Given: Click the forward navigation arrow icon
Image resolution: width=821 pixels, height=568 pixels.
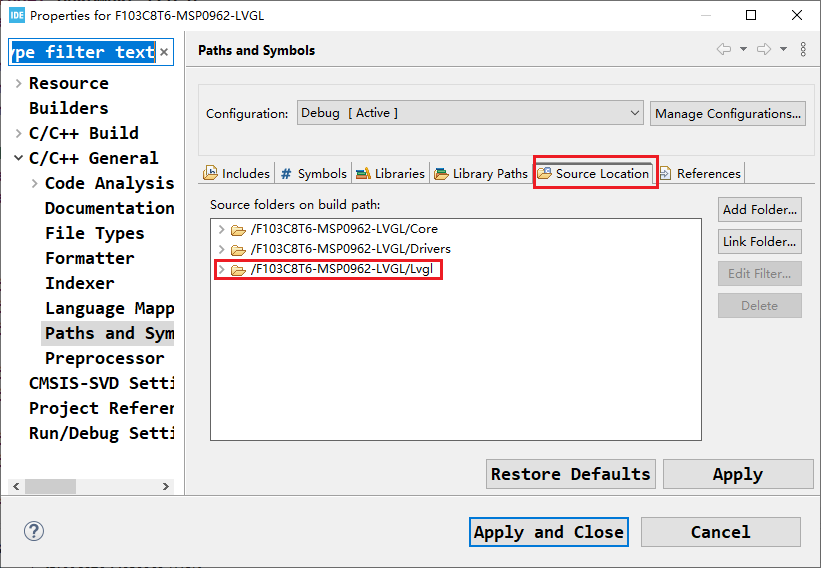Looking at the screenshot, I should 764,49.
